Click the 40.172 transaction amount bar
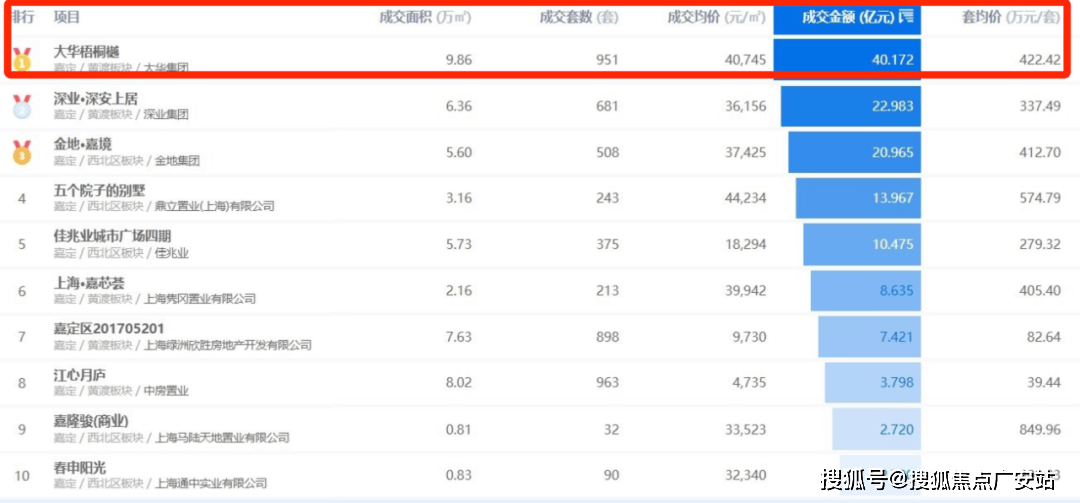Viewport: 1080px width, 503px height. (x=846, y=60)
